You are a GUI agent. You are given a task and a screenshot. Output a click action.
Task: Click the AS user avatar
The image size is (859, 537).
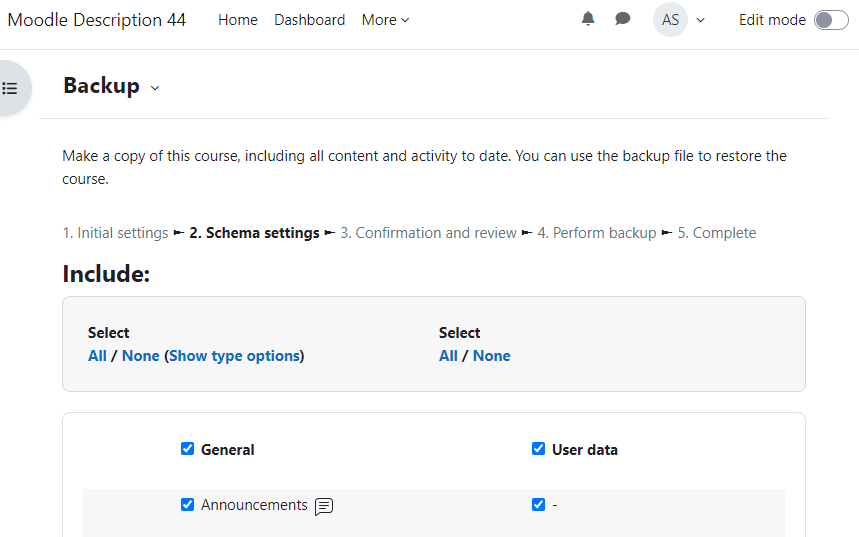click(x=670, y=20)
